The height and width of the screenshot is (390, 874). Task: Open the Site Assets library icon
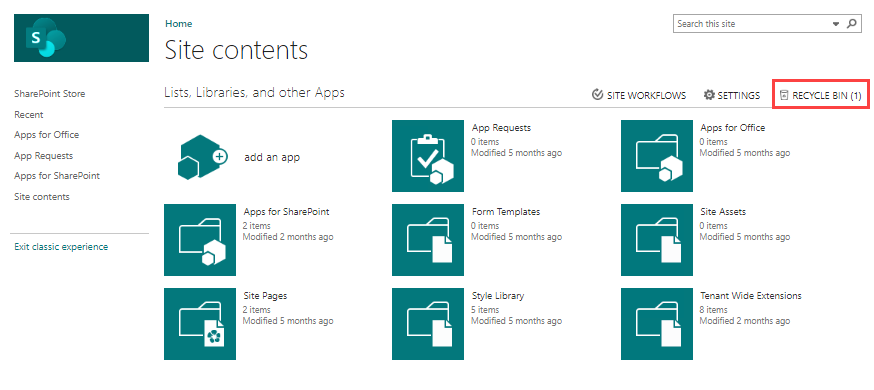click(x=657, y=240)
